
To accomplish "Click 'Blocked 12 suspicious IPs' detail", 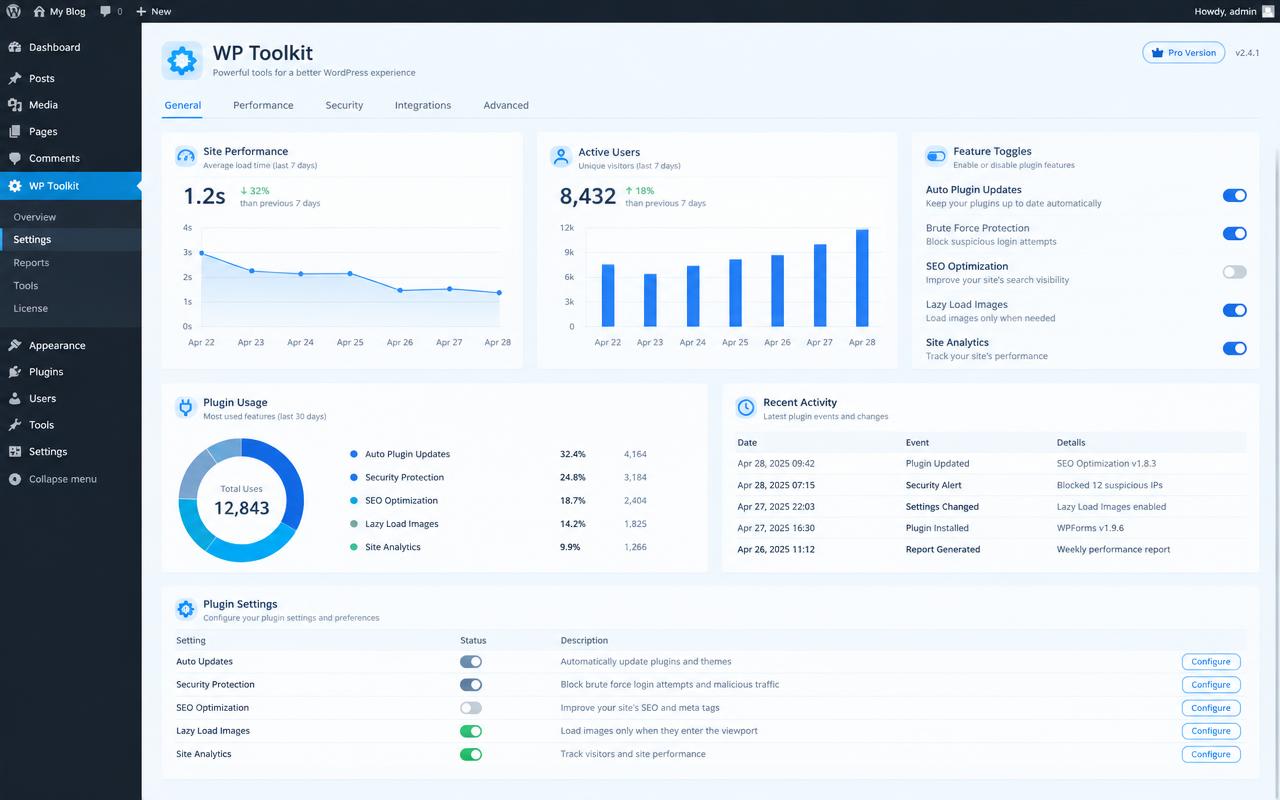I will [x=1110, y=486].
